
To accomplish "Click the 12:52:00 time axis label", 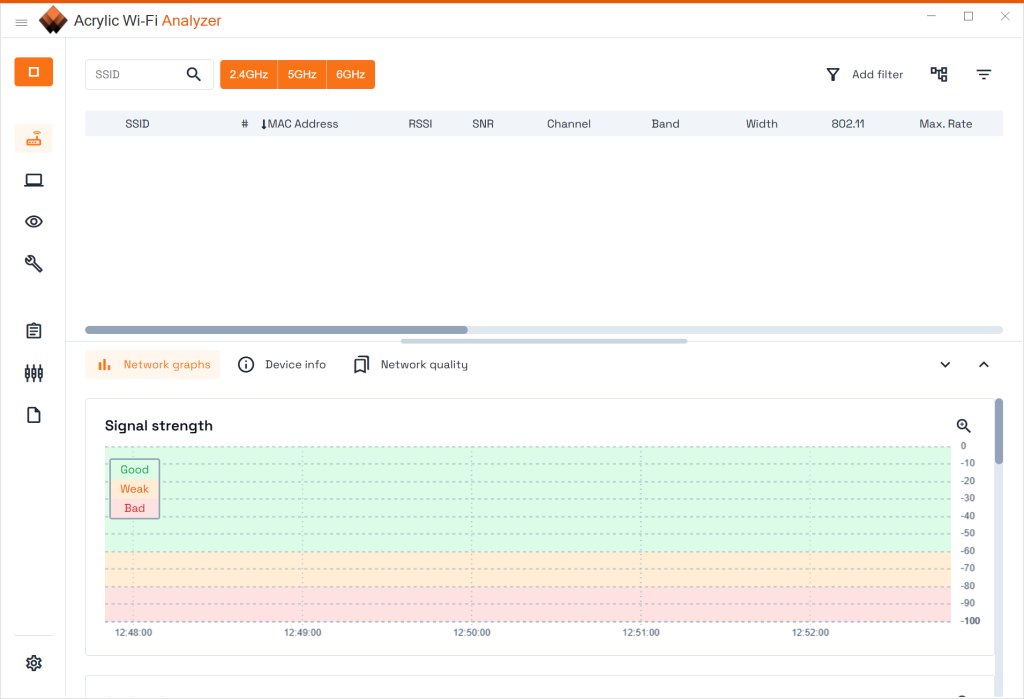I will tap(810, 632).
